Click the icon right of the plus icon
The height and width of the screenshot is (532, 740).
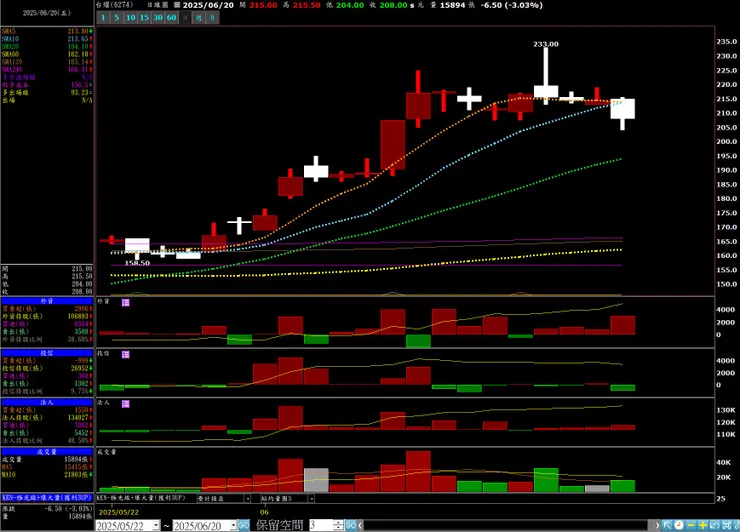coord(715,525)
